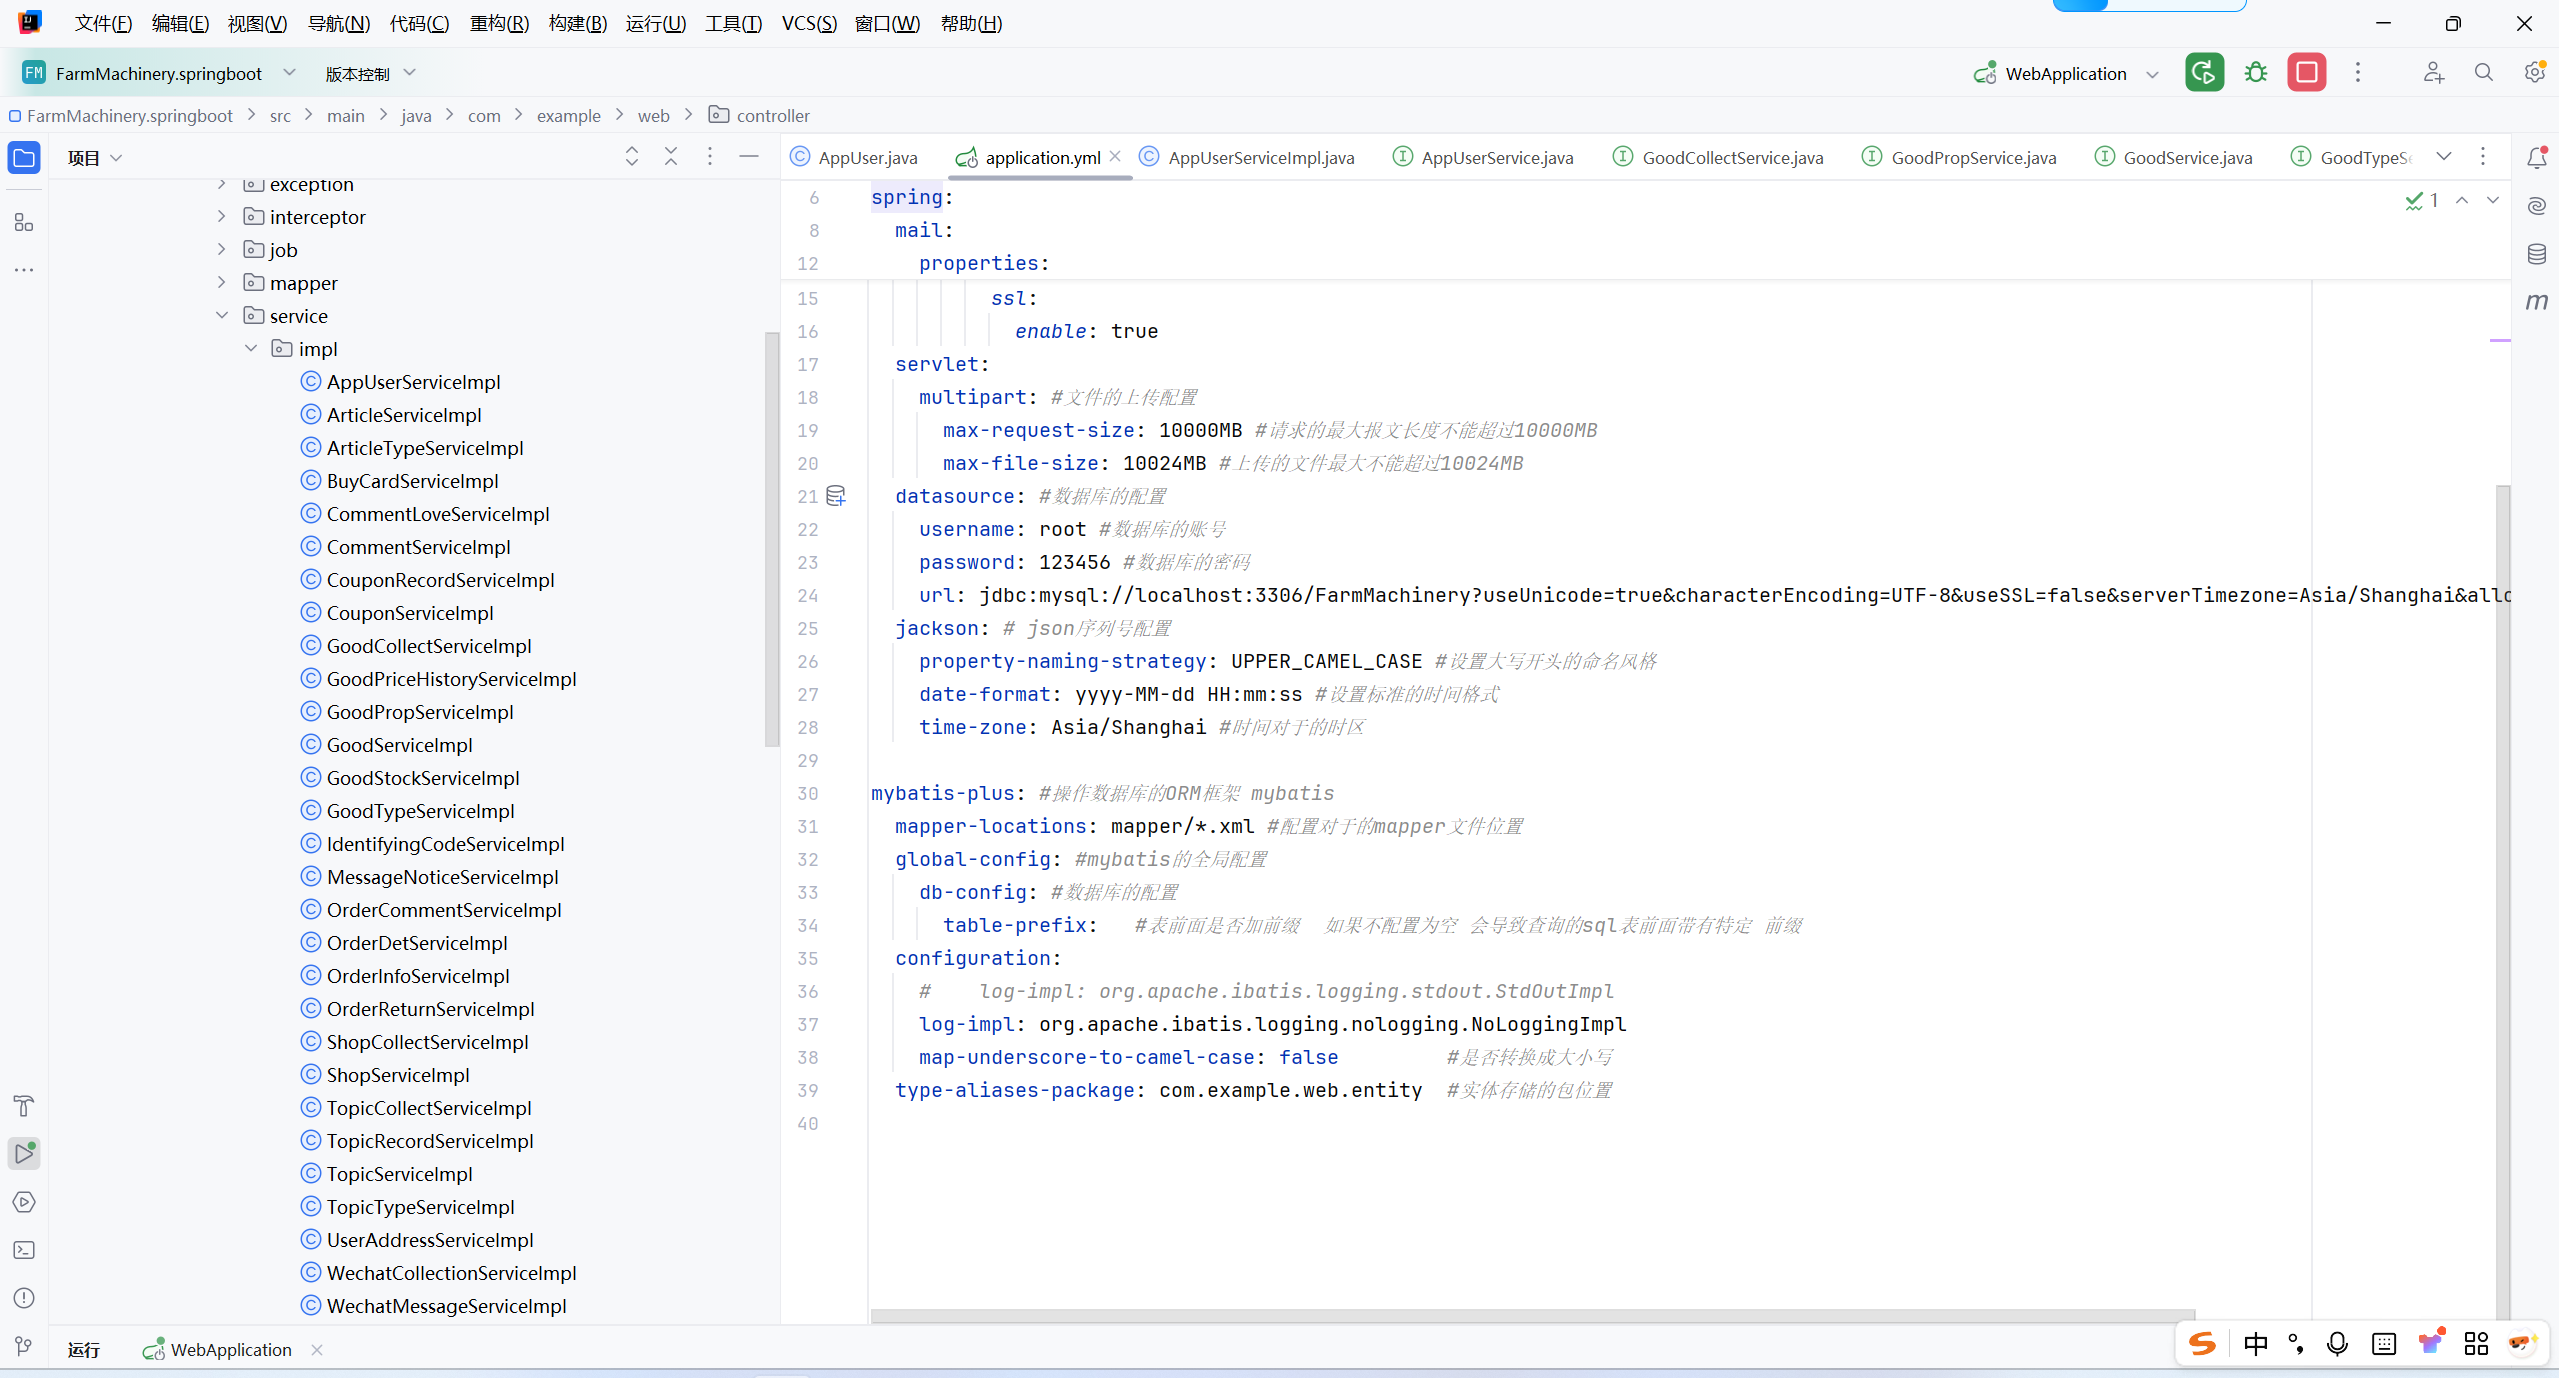Expand the job folder

[222, 250]
